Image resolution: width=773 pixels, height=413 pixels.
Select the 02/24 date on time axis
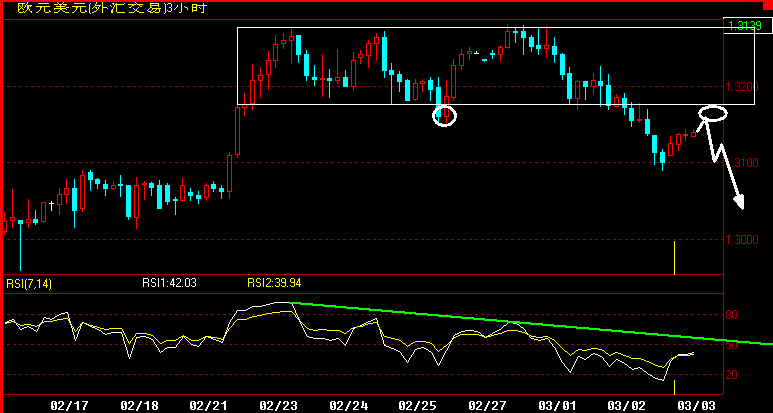[349, 406]
